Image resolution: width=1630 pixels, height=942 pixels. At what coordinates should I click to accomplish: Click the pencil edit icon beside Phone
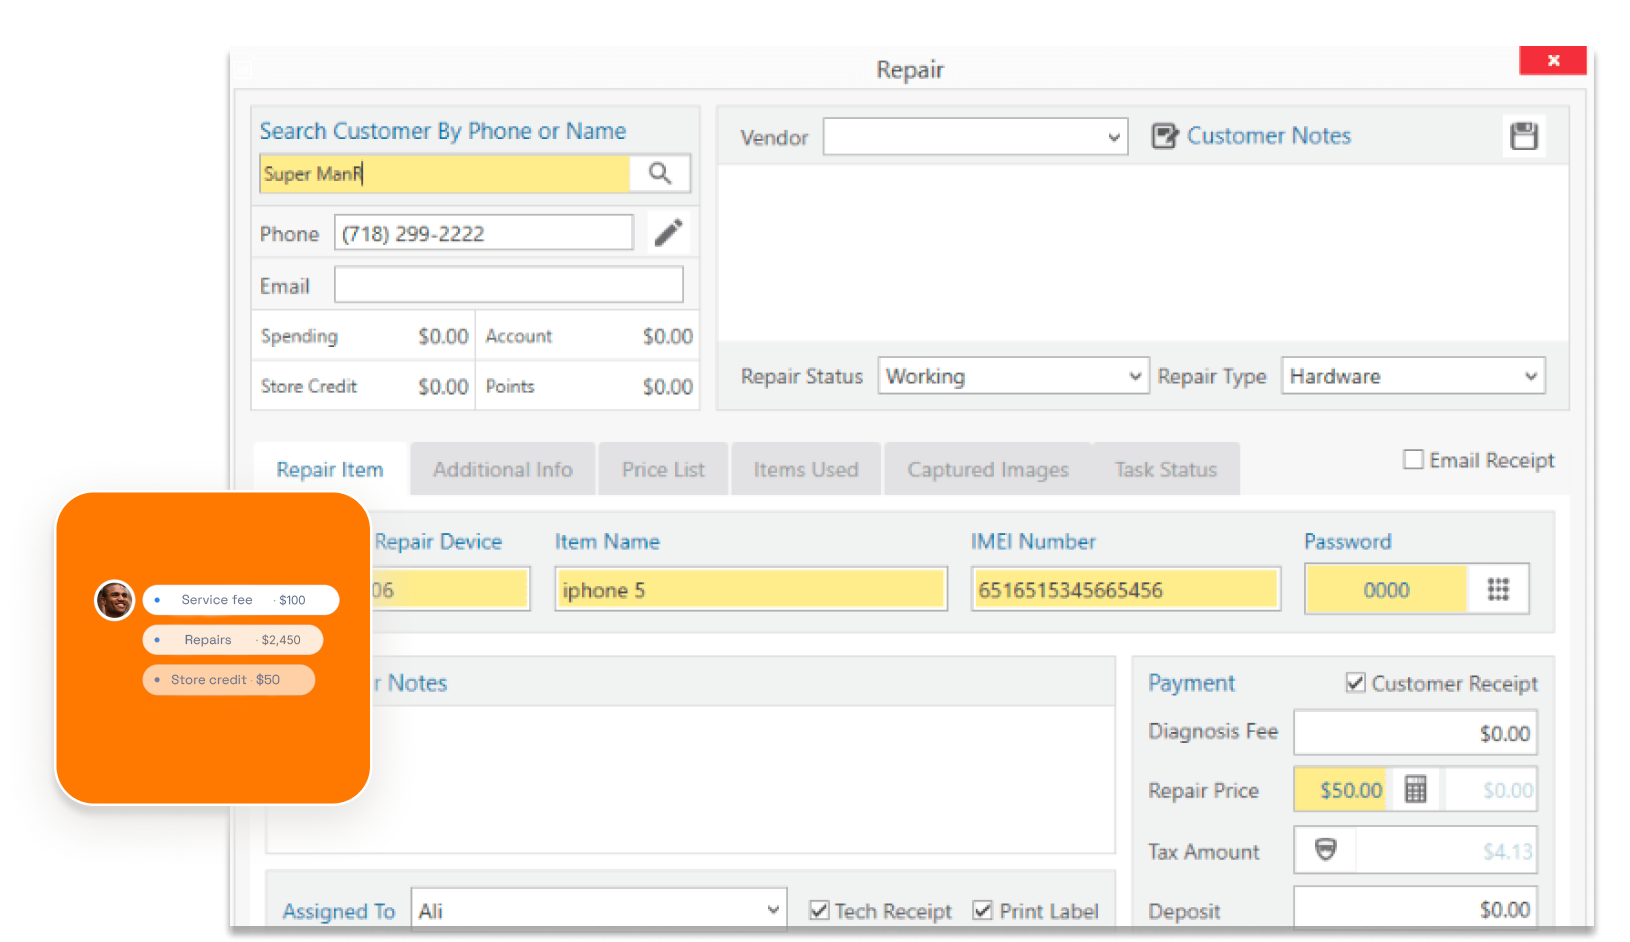pyautogui.click(x=668, y=233)
